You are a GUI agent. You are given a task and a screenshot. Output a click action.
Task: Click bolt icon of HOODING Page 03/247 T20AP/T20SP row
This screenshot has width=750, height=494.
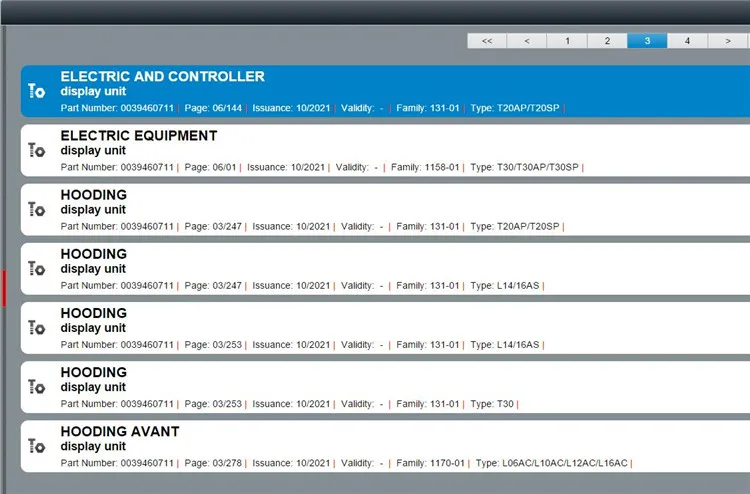click(x=36, y=209)
